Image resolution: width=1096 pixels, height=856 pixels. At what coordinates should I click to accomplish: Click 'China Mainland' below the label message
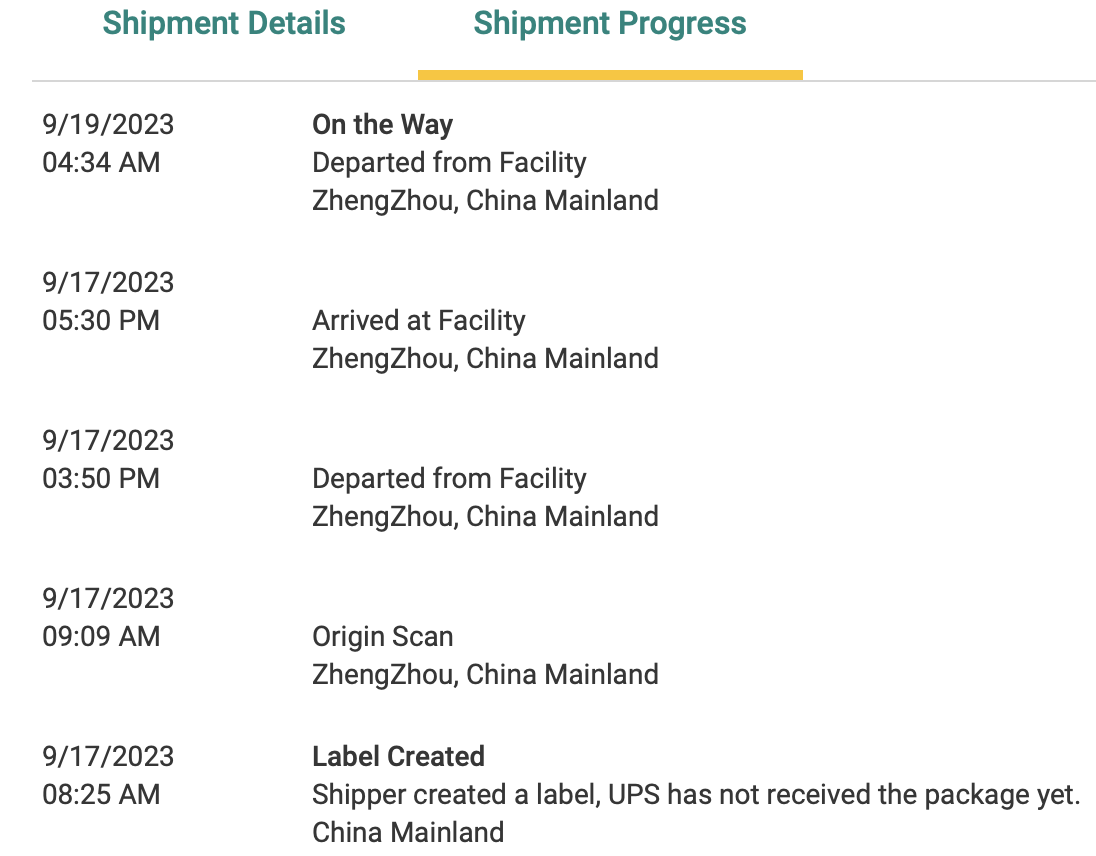(408, 832)
